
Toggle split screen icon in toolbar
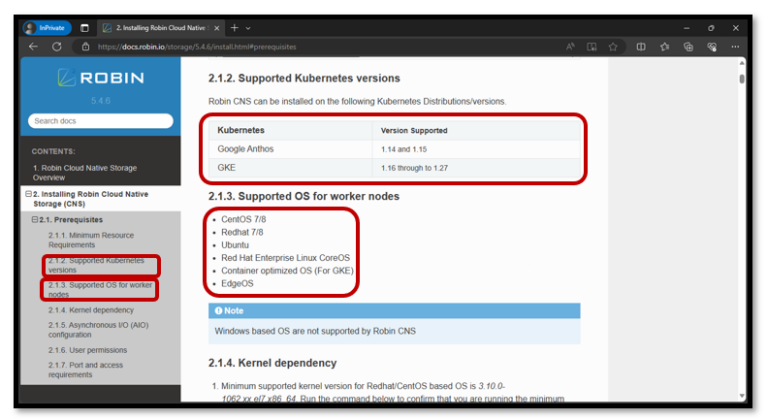pyautogui.click(x=640, y=47)
